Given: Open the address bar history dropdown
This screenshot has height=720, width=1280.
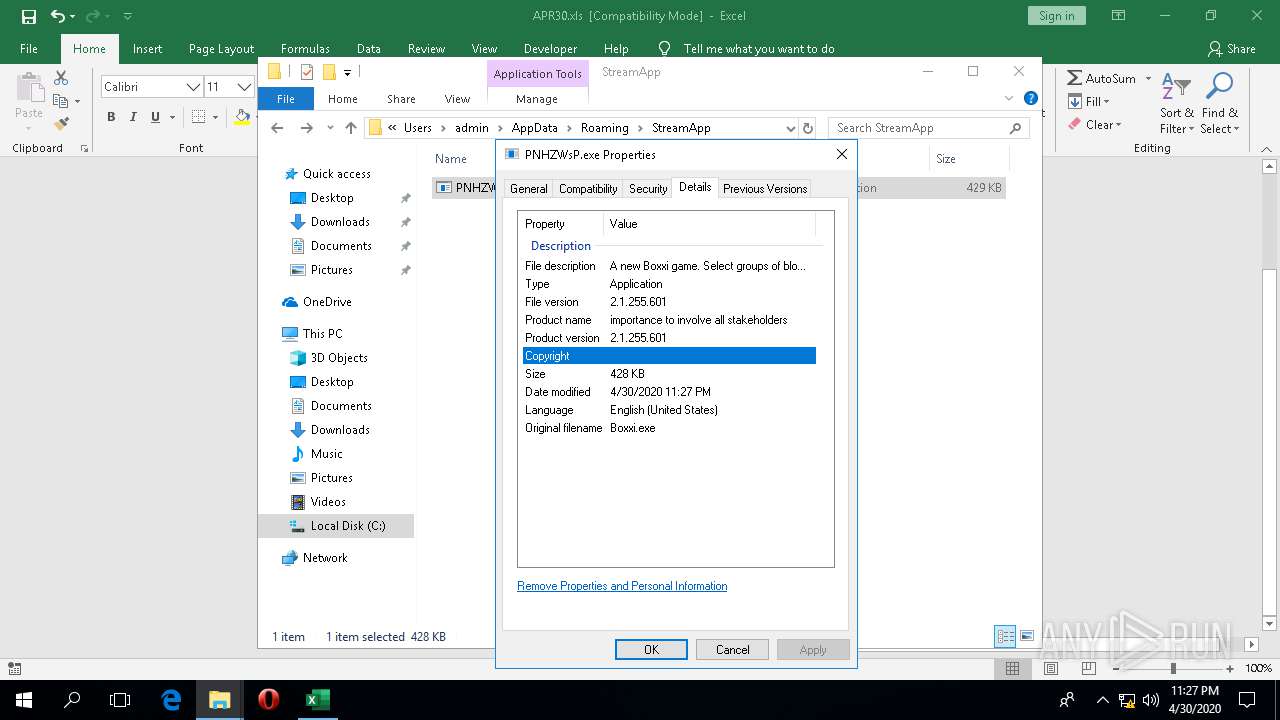Looking at the screenshot, I should [x=790, y=128].
